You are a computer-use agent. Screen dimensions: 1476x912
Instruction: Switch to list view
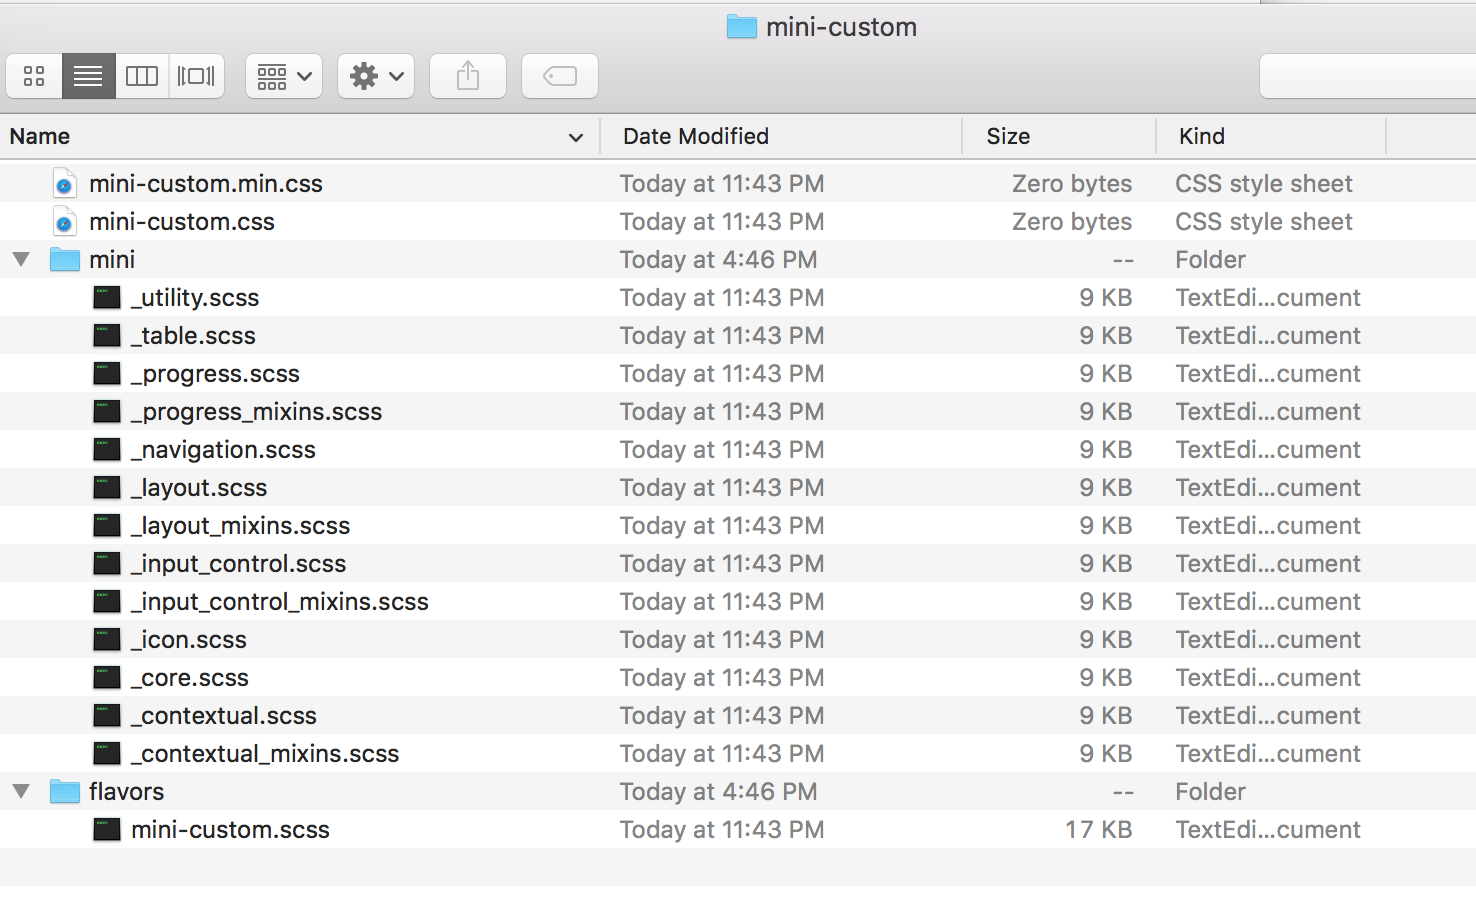(88, 76)
